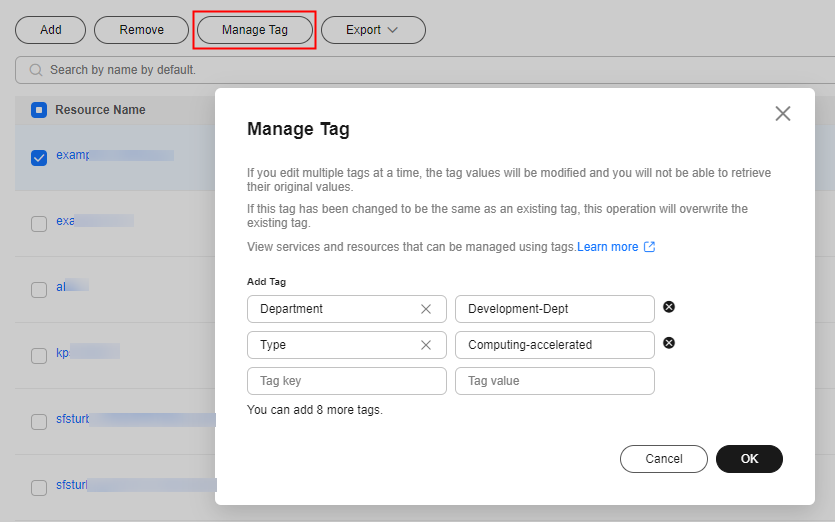Check the resource starting with 'kp'
Viewport: 835px width, 522px height.
tap(39, 356)
